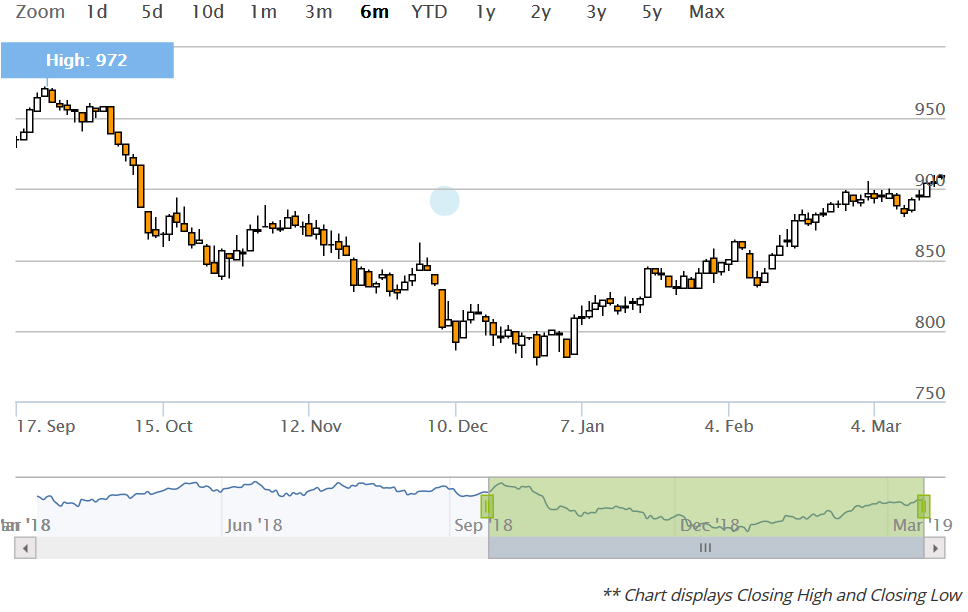This screenshot has width=968, height=612.
Task: Set zoom range to 3y
Action: tap(596, 12)
